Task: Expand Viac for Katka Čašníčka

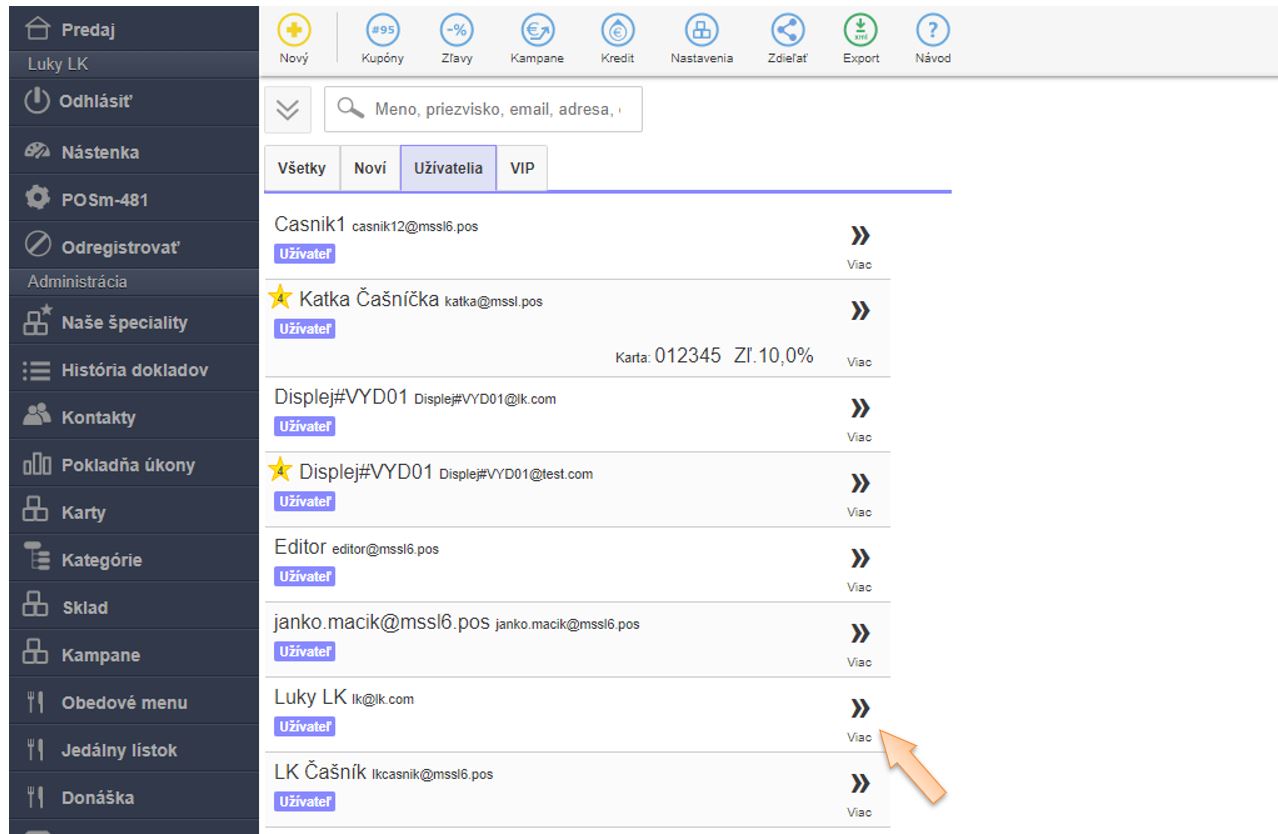Action: (x=859, y=311)
